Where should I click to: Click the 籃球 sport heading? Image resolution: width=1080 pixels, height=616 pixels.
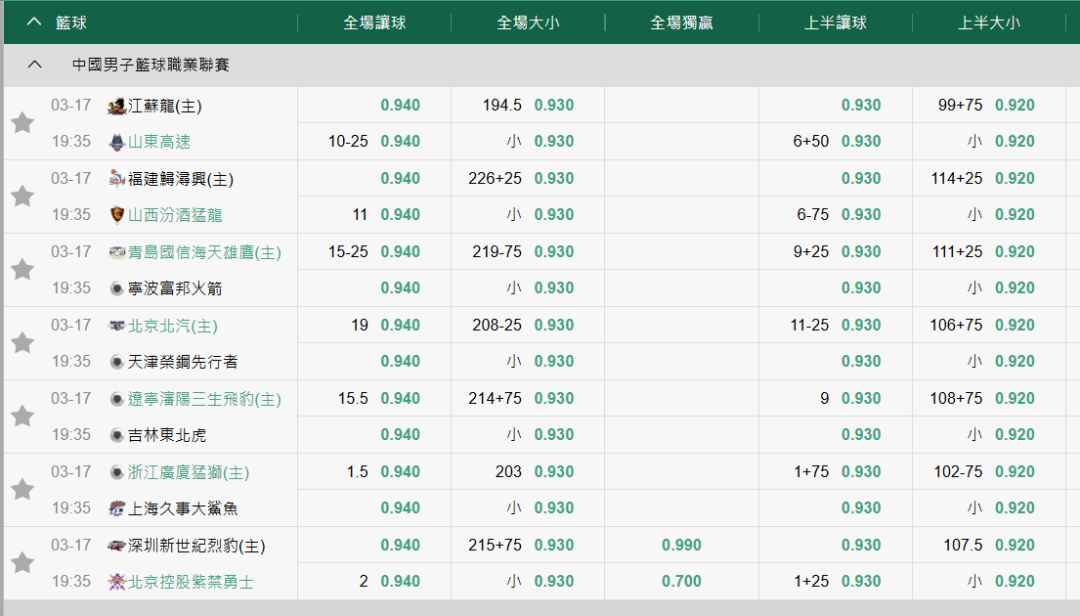71,23
